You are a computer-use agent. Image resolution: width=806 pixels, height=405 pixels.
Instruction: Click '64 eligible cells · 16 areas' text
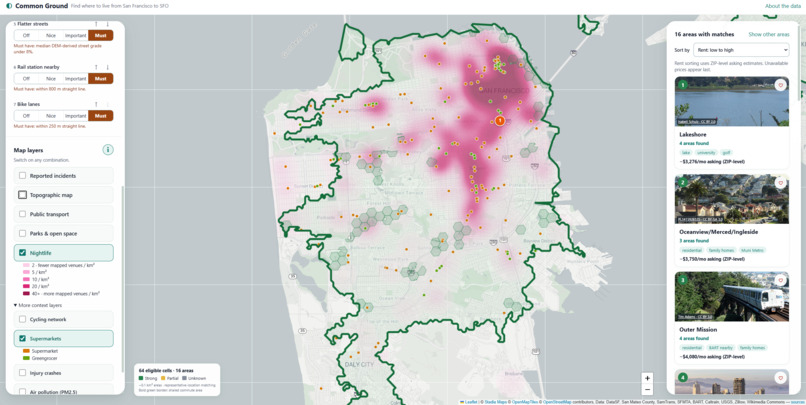click(166, 371)
